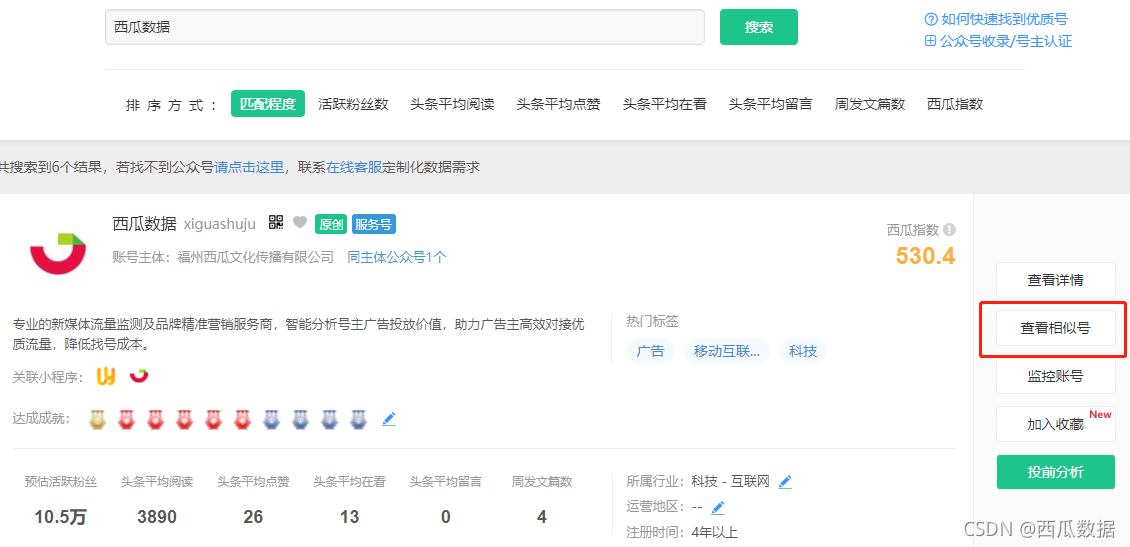Open the red-green linked mini-program icon
Image resolution: width=1130 pixels, height=547 pixels.
pyautogui.click(x=138, y=375)
